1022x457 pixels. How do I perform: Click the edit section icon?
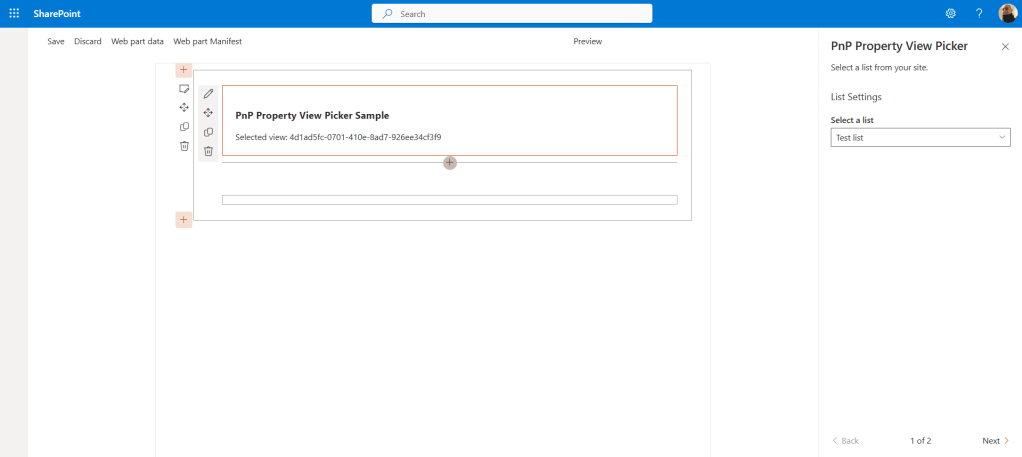pyautogui.click(x=184, y=89)
